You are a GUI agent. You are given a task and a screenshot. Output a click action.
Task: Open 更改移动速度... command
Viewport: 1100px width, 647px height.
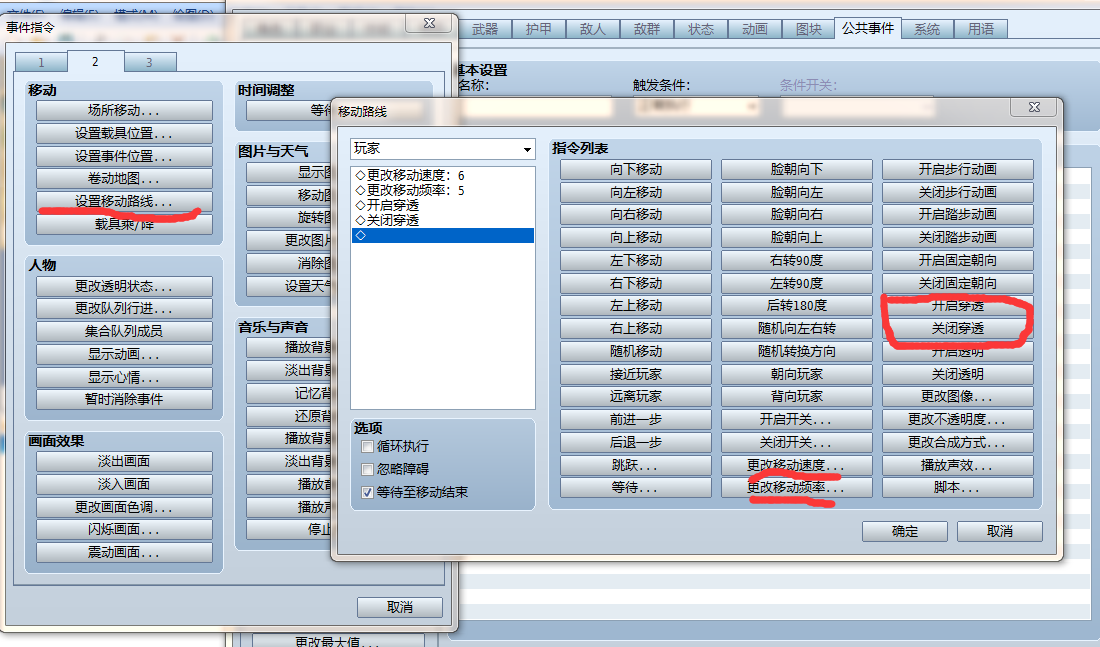(x=797, y=465)
